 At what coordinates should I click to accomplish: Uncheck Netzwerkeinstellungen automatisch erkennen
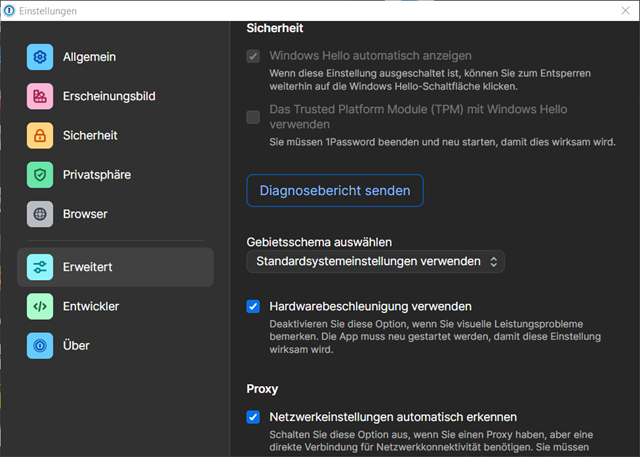(253, 416)
